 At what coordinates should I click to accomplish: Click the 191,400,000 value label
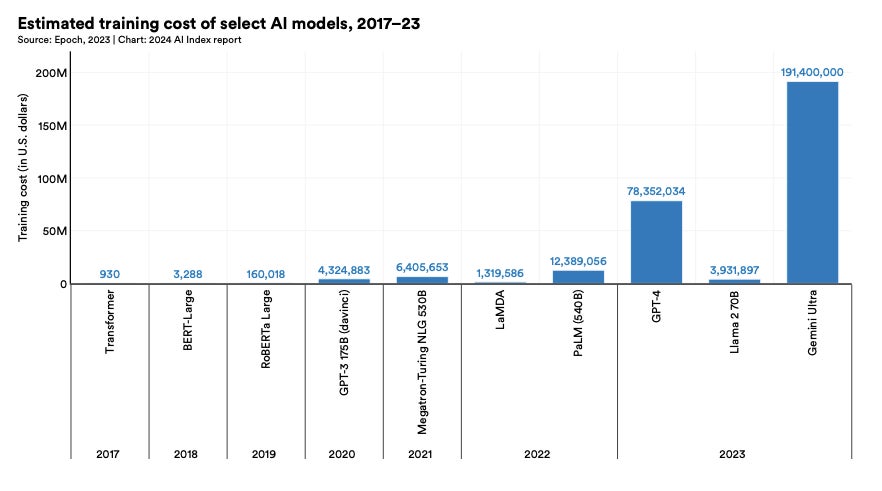click(x=812, y=72)
